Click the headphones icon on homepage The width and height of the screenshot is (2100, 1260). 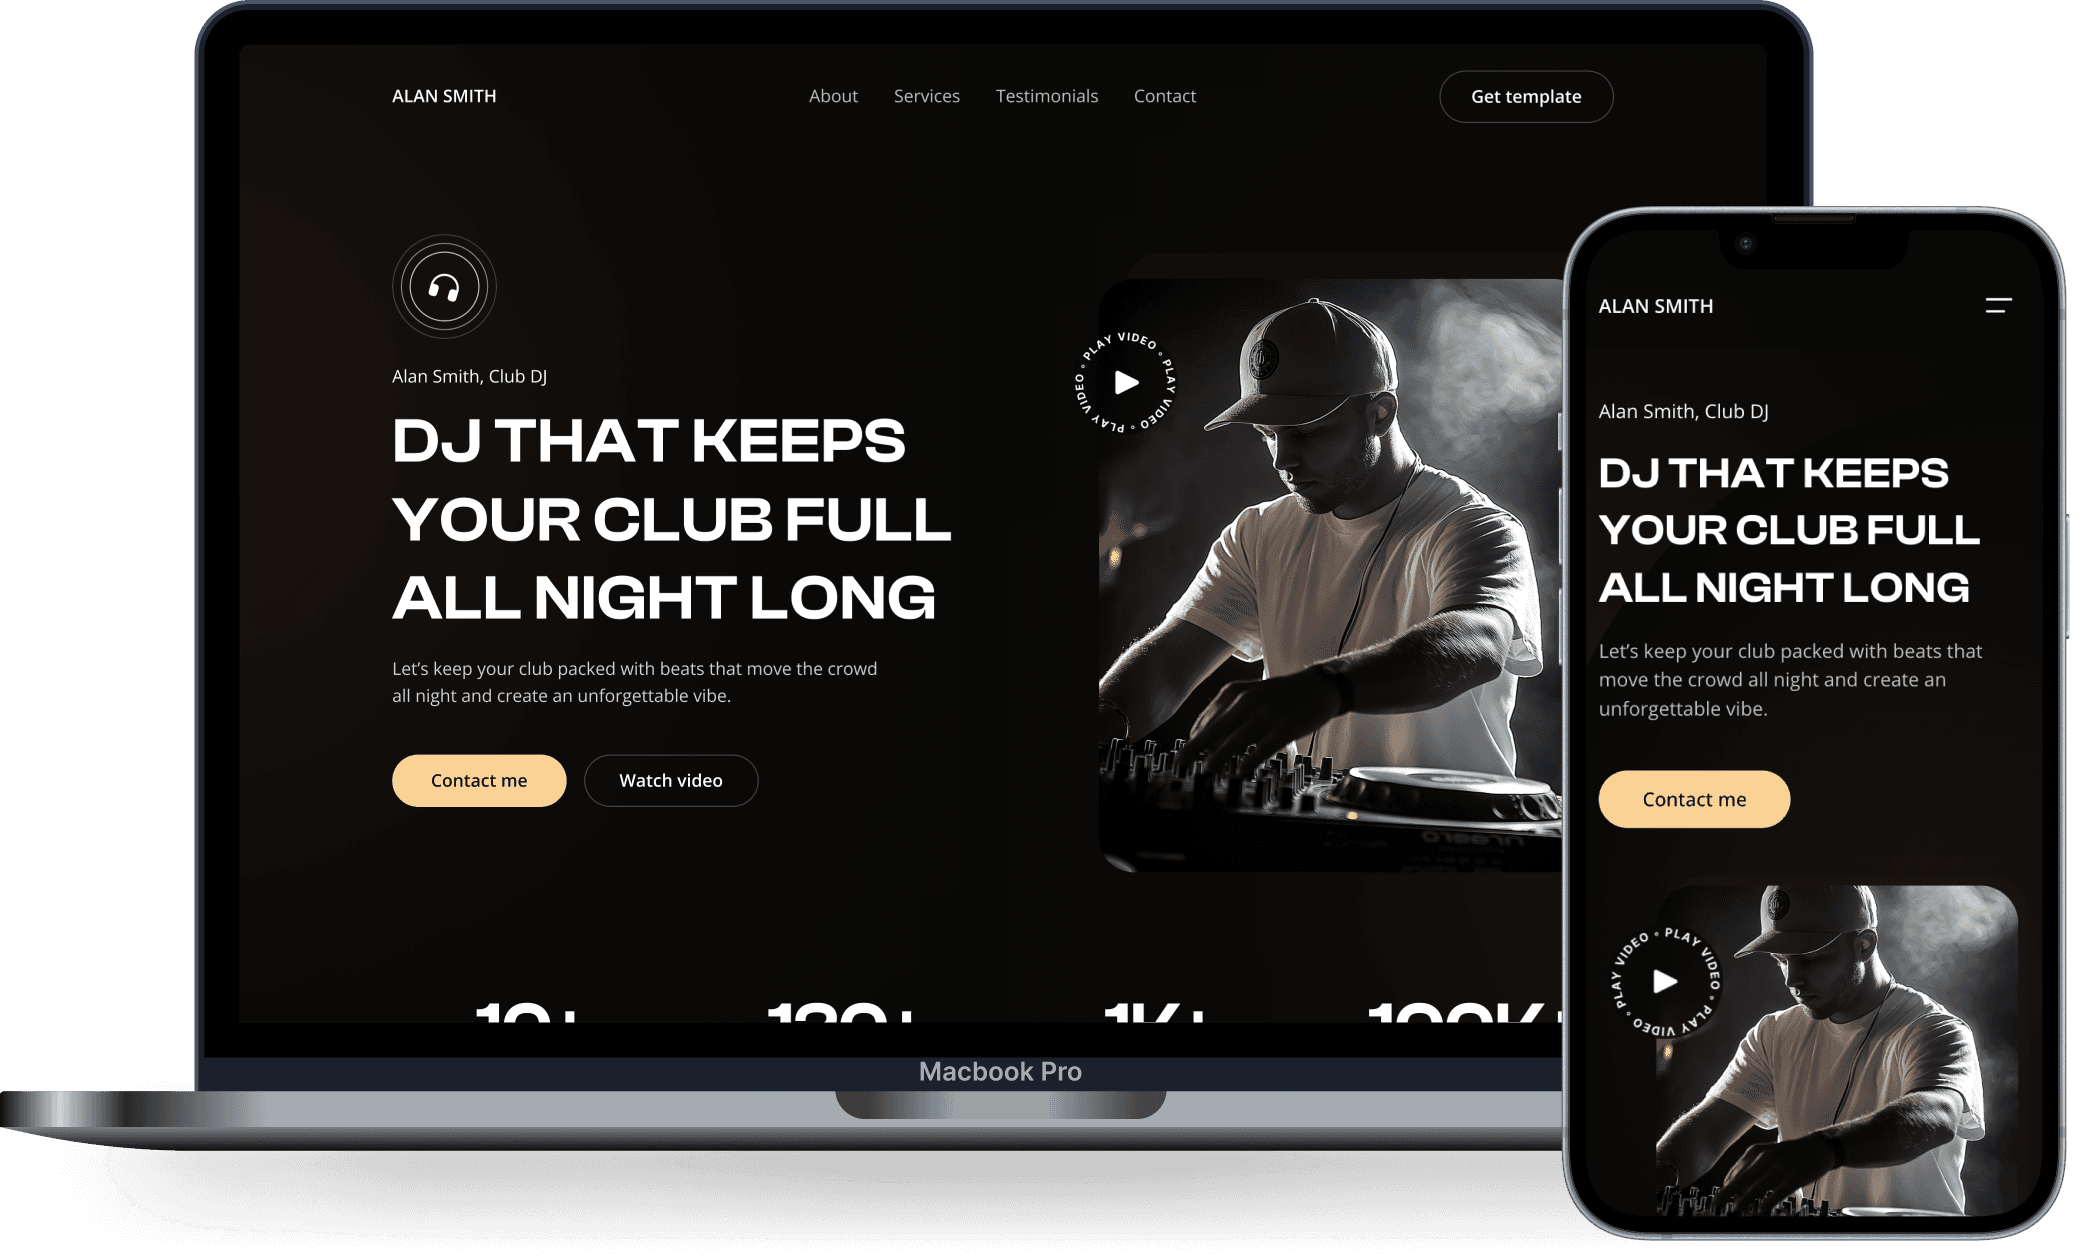(440, 286)
